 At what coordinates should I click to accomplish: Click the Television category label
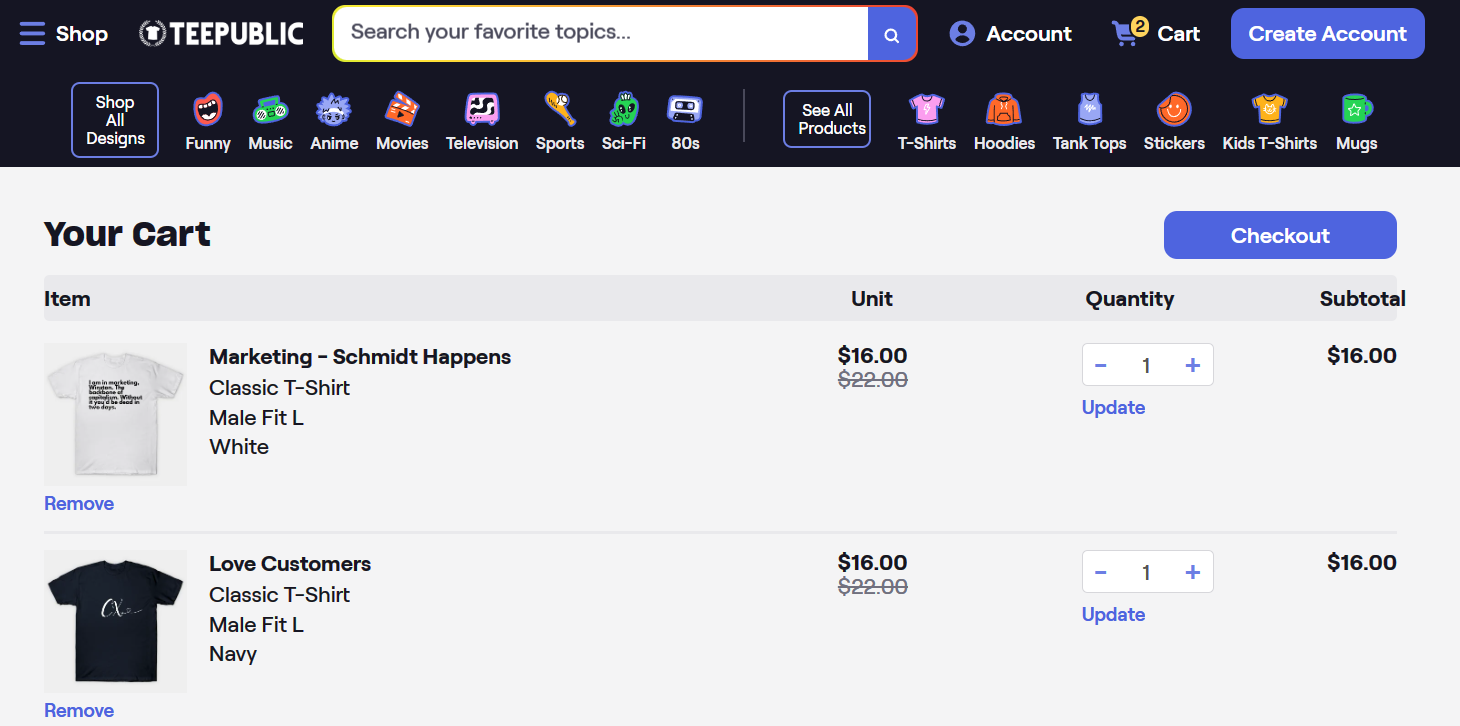click(482, 143)
